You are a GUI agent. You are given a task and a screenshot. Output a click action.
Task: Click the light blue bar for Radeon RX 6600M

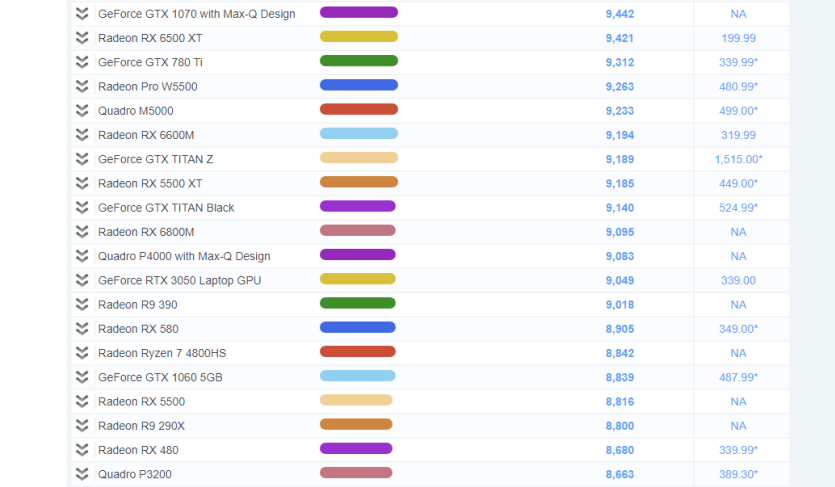(x=359, y=133)
